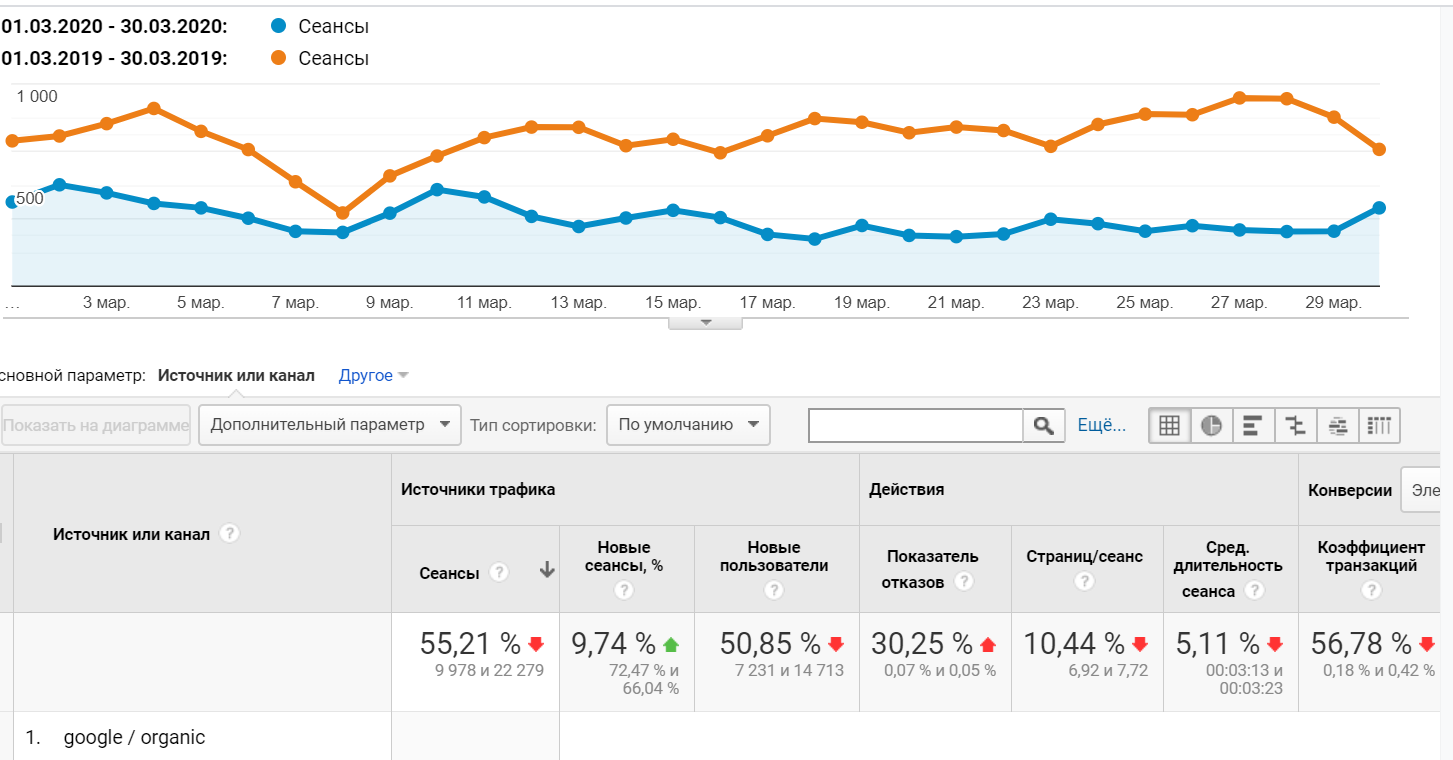Click the Показать на диаграмме button
Viewport: 1453px width, 760px height.
click(96, 425)
